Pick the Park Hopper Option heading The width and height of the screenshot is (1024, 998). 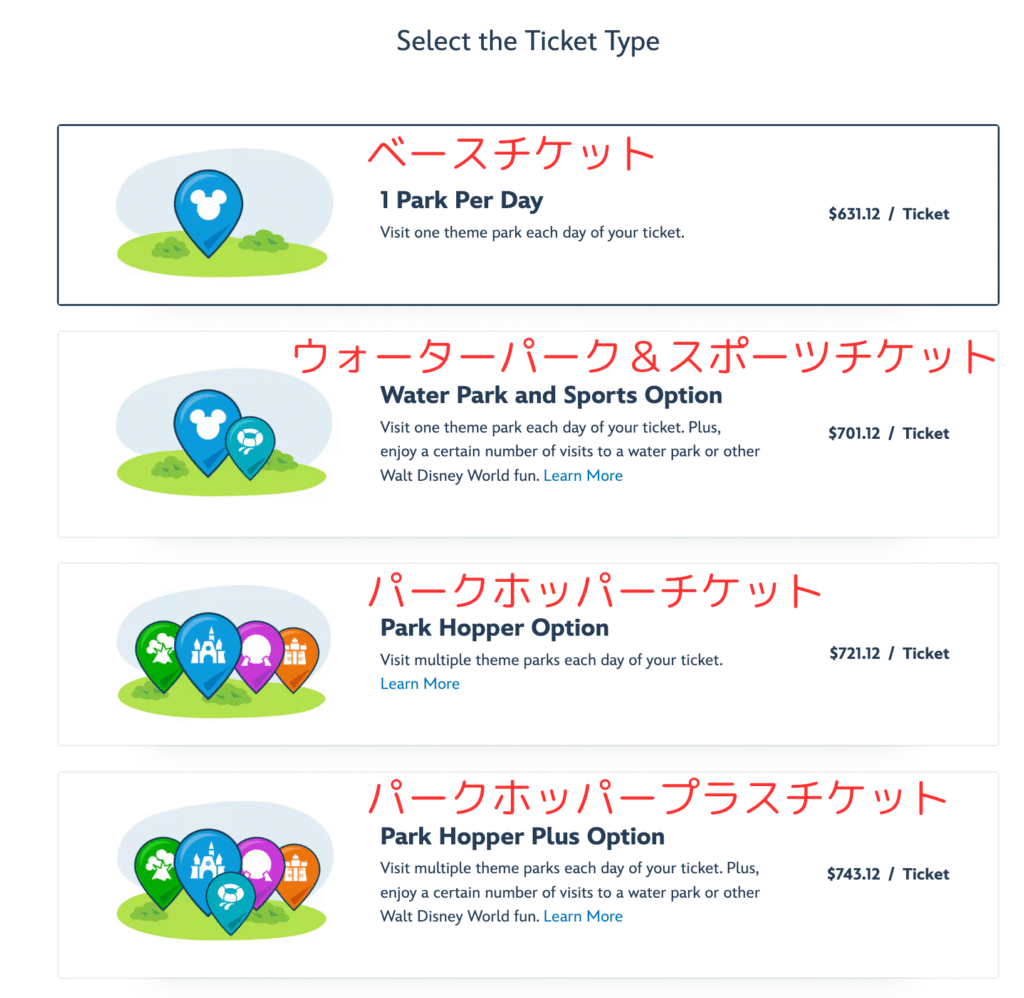click(494, 628)
